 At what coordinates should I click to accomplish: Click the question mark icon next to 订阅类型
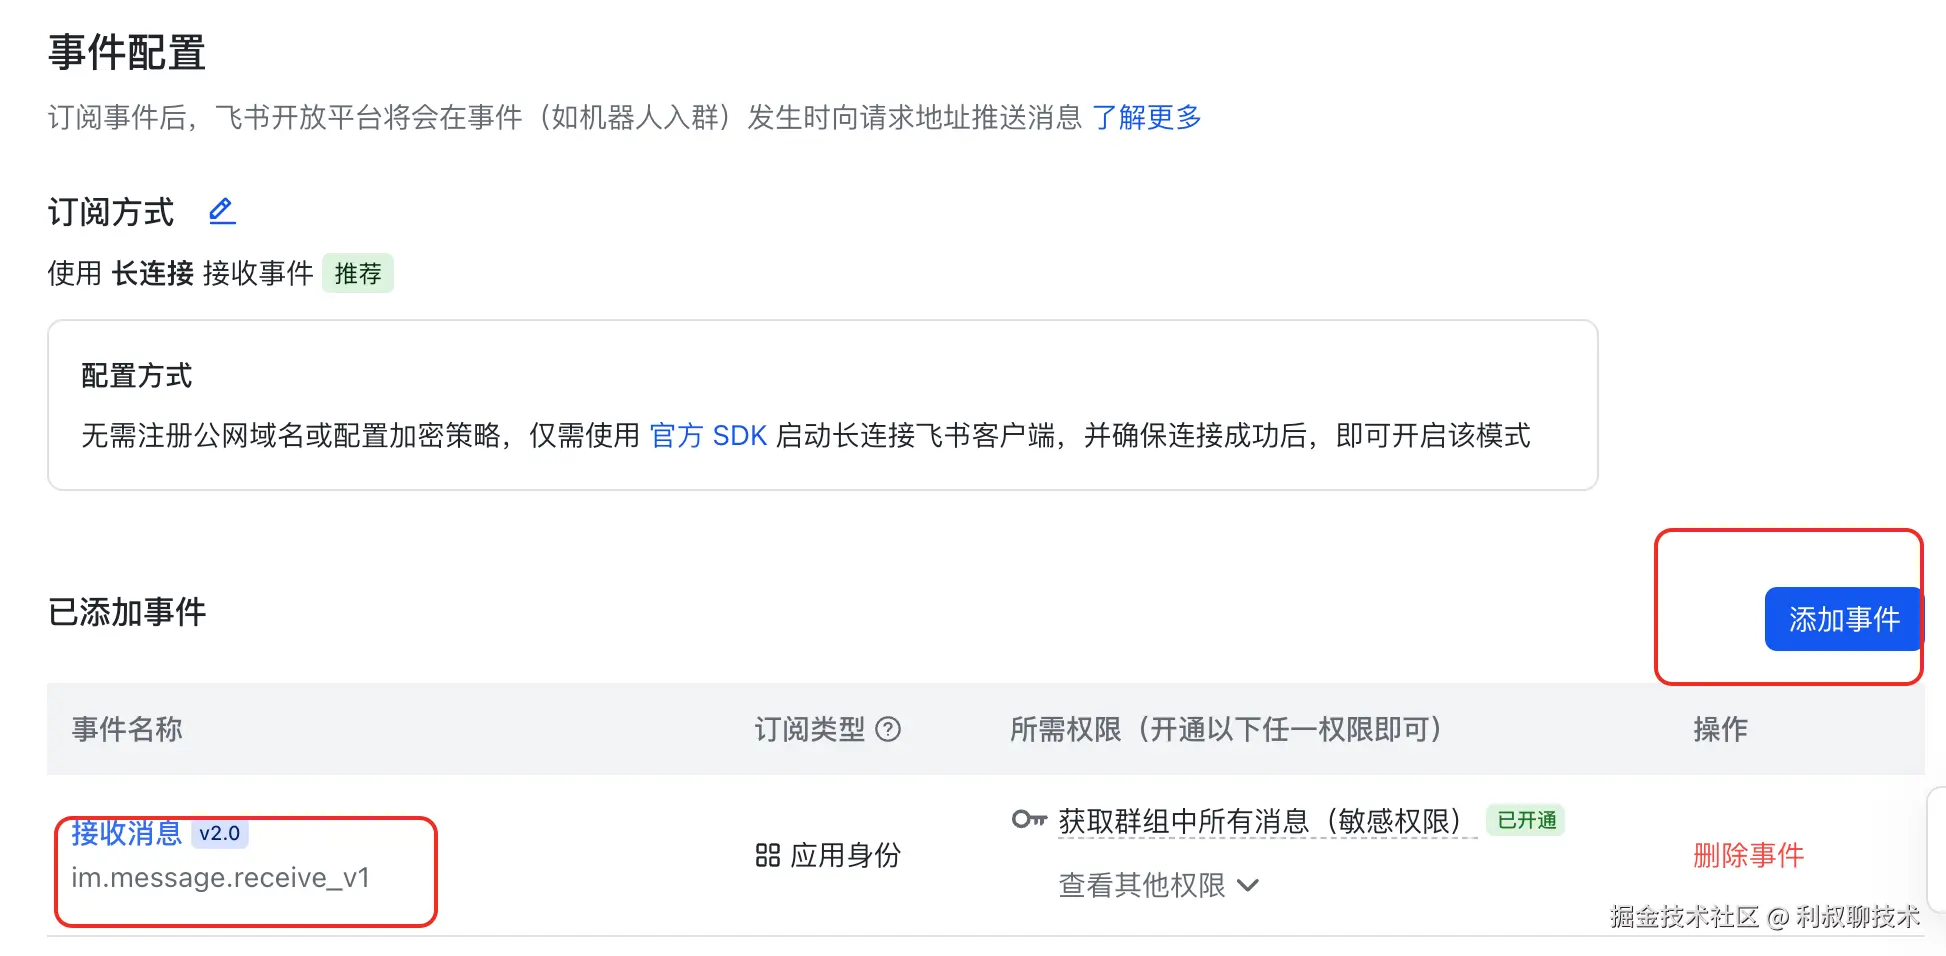tap(888, 729)
